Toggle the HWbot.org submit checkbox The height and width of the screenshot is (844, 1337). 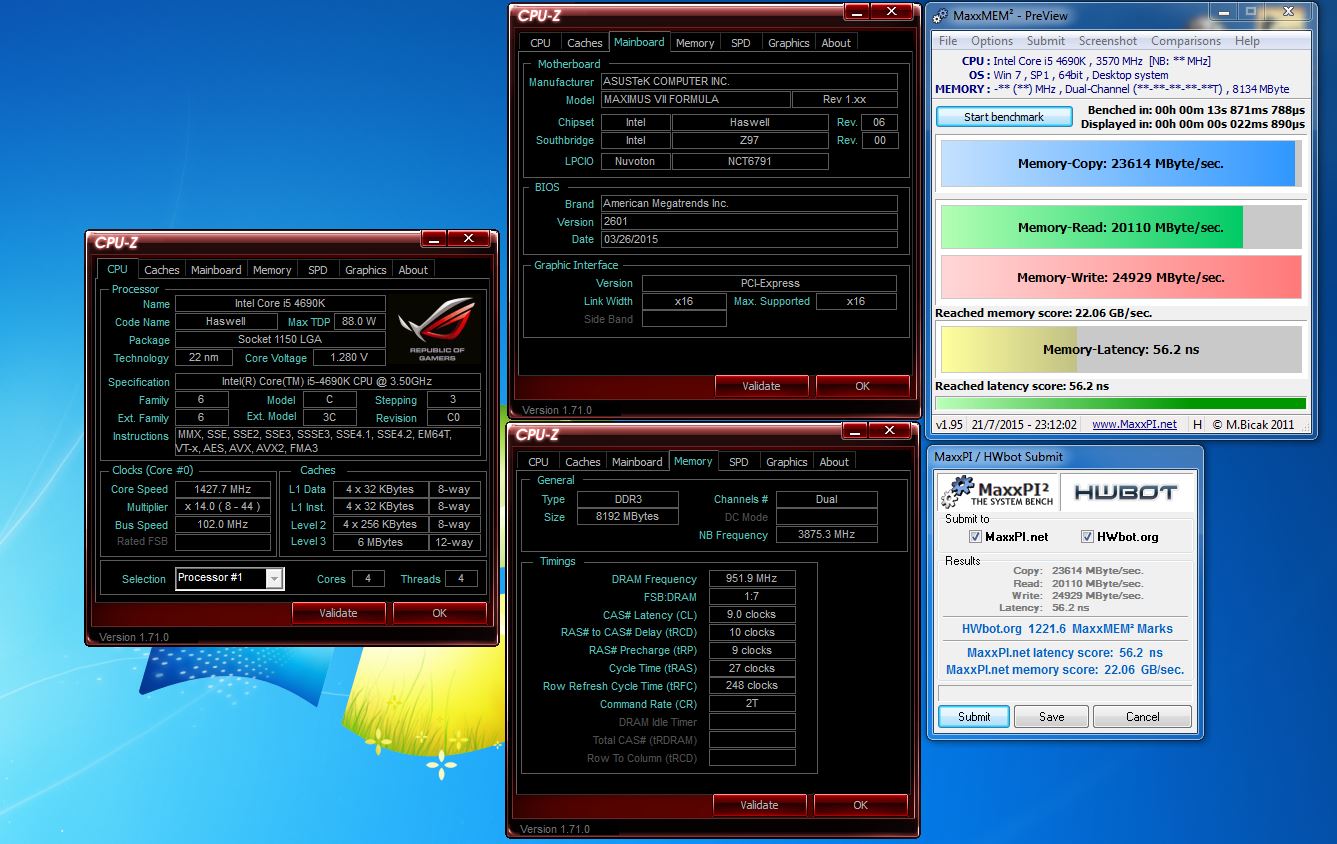(1087, 537)
